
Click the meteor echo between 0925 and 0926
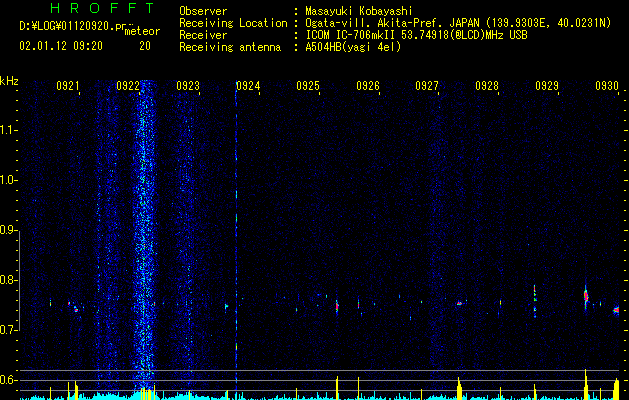(337, 307)
